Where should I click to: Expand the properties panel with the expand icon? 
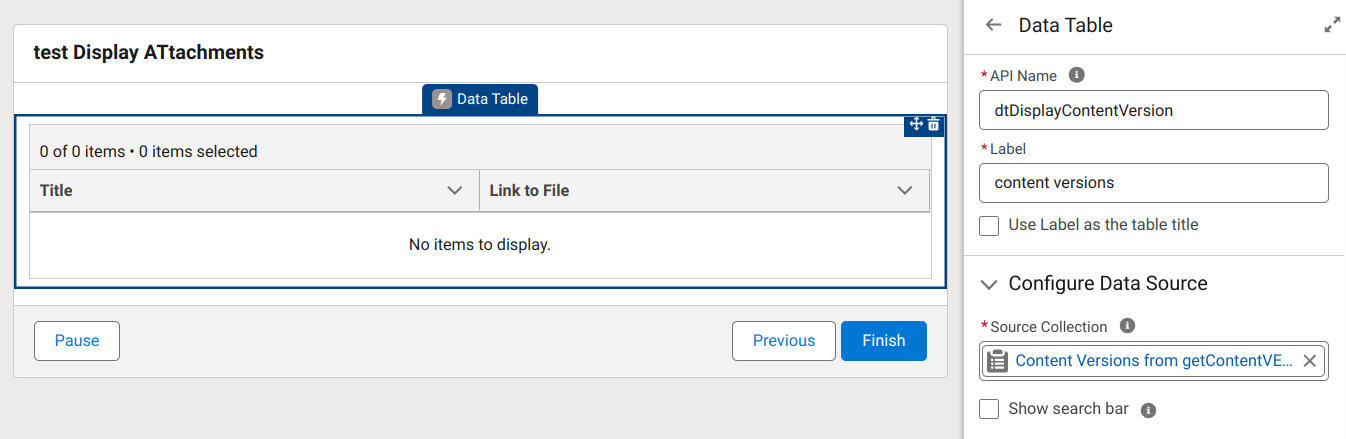point(1331,26)
